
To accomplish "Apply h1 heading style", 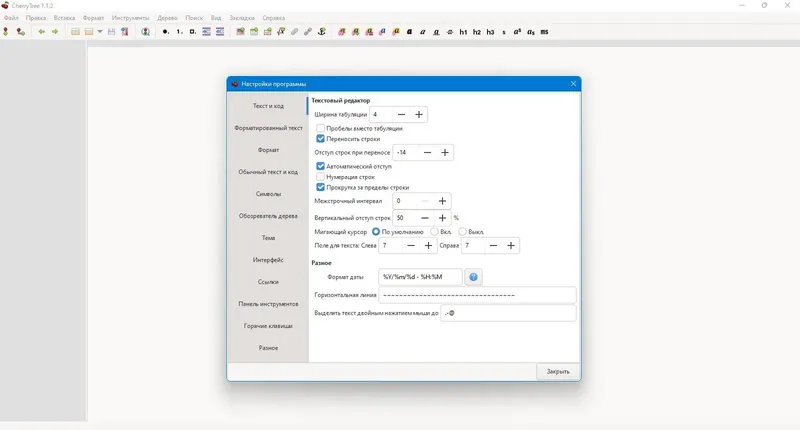I will (463, 32).
